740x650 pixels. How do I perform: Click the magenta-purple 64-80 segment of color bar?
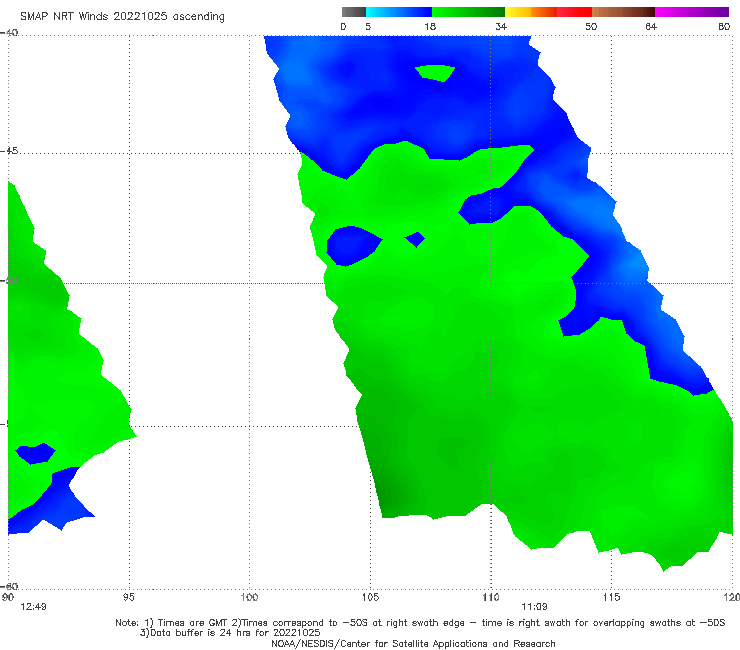coord(692,12)
